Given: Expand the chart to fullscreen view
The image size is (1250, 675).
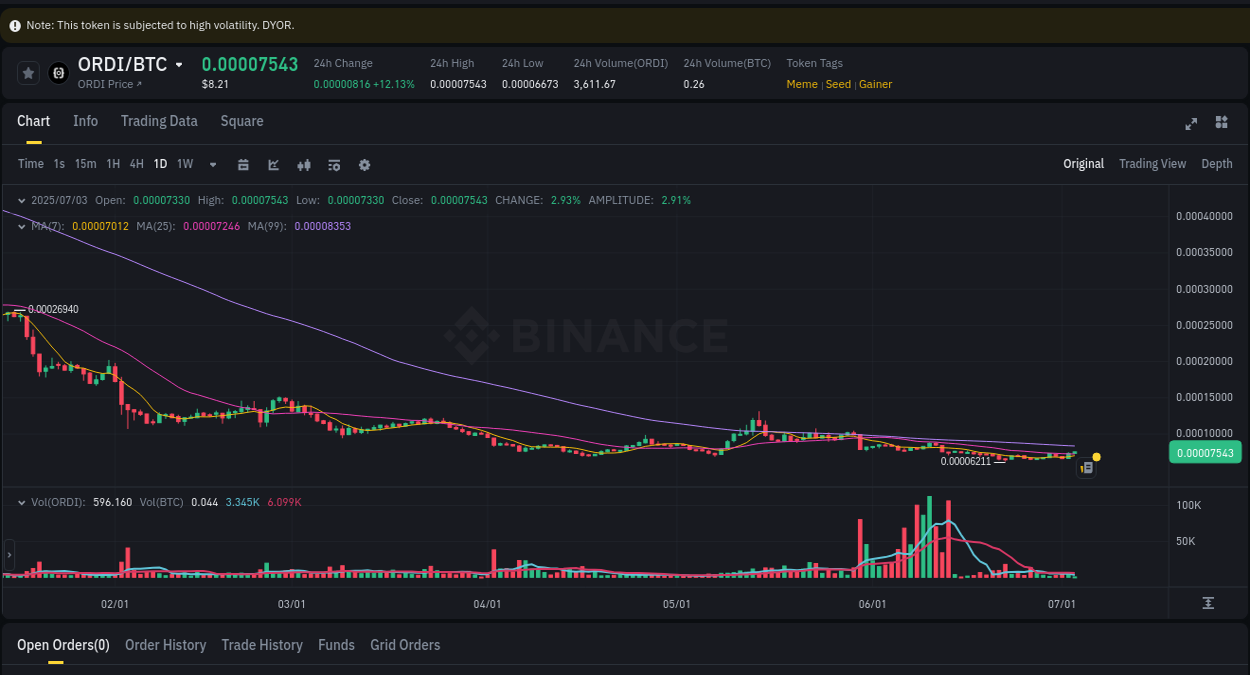Looking at the screenshot, I should click(x=1191, y=123).
